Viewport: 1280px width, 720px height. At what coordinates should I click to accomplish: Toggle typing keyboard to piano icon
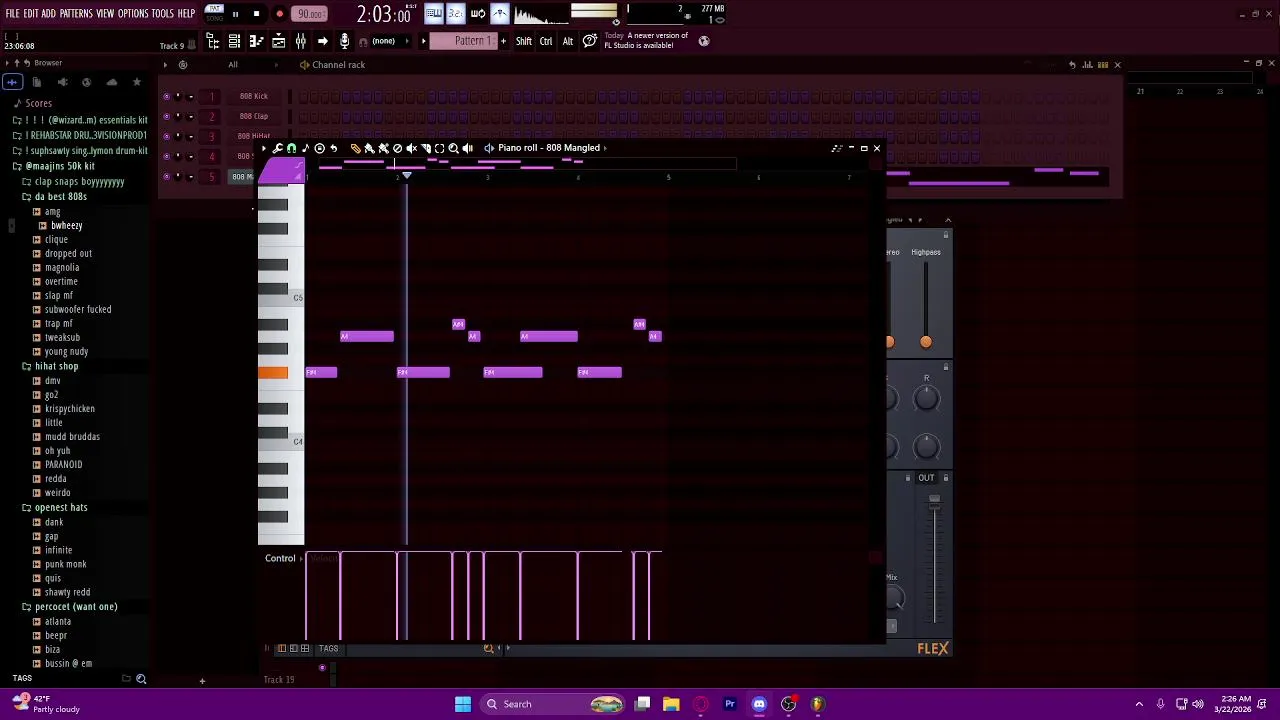[435, 13]
